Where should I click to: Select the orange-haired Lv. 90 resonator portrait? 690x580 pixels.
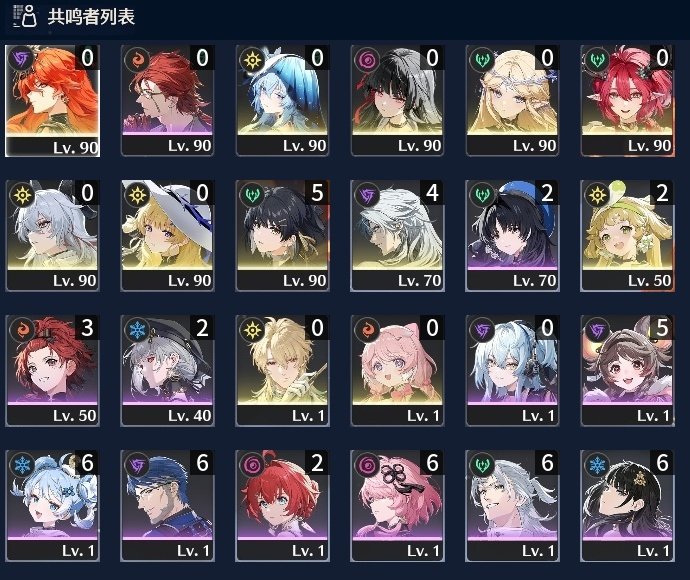pos(52,101)
